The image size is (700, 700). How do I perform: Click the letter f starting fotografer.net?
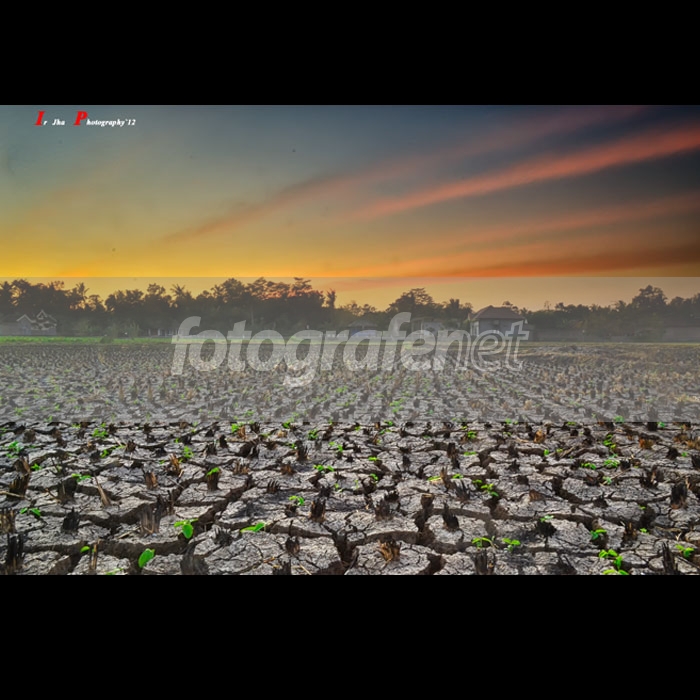[183, 345]
